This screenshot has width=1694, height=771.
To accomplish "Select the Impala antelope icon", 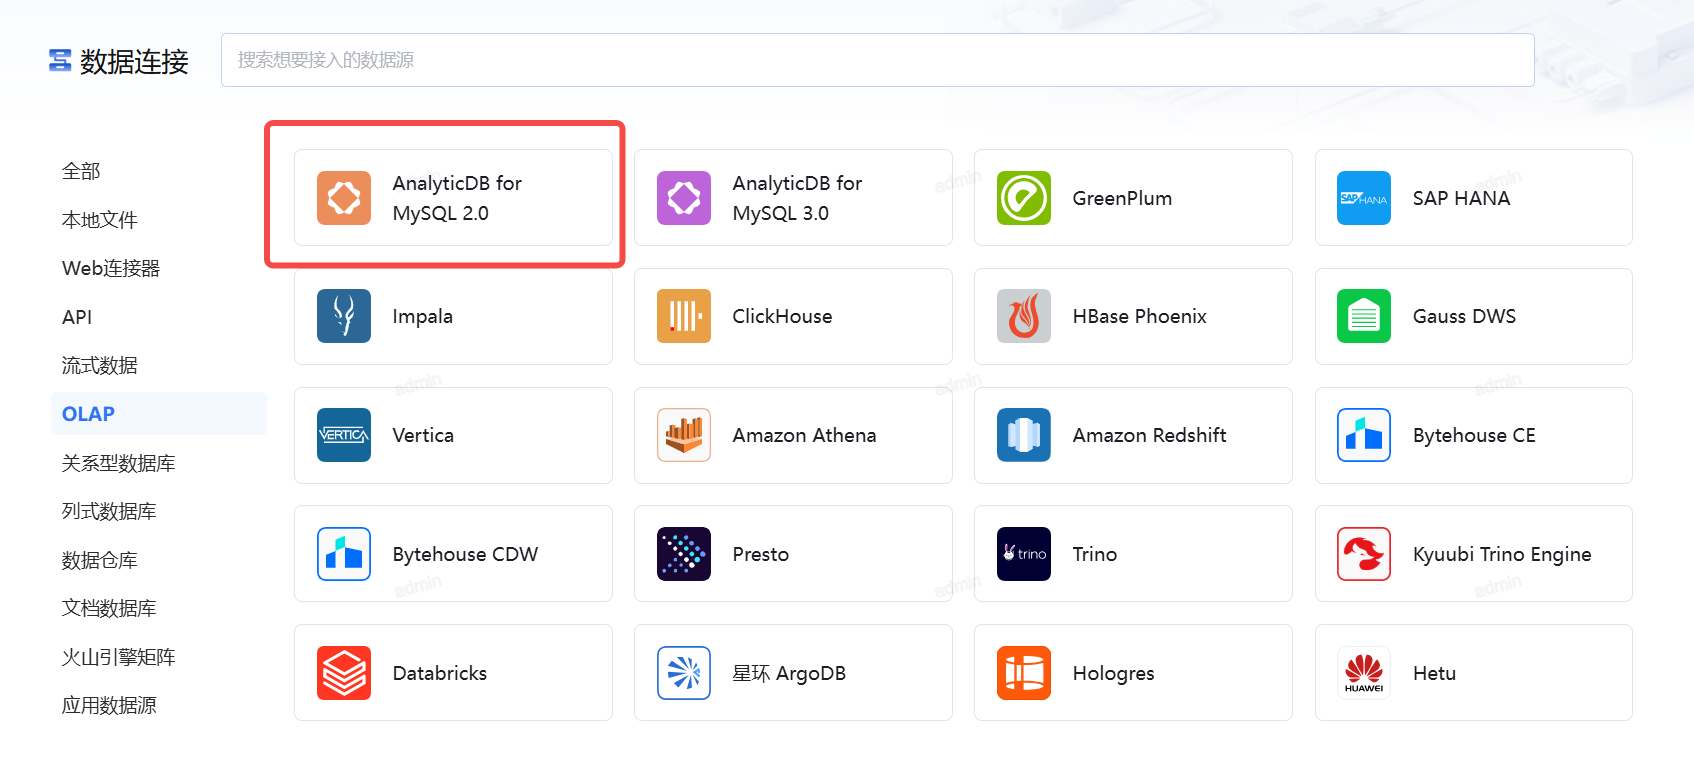I will pyautogui.click(x=343, y=316).
